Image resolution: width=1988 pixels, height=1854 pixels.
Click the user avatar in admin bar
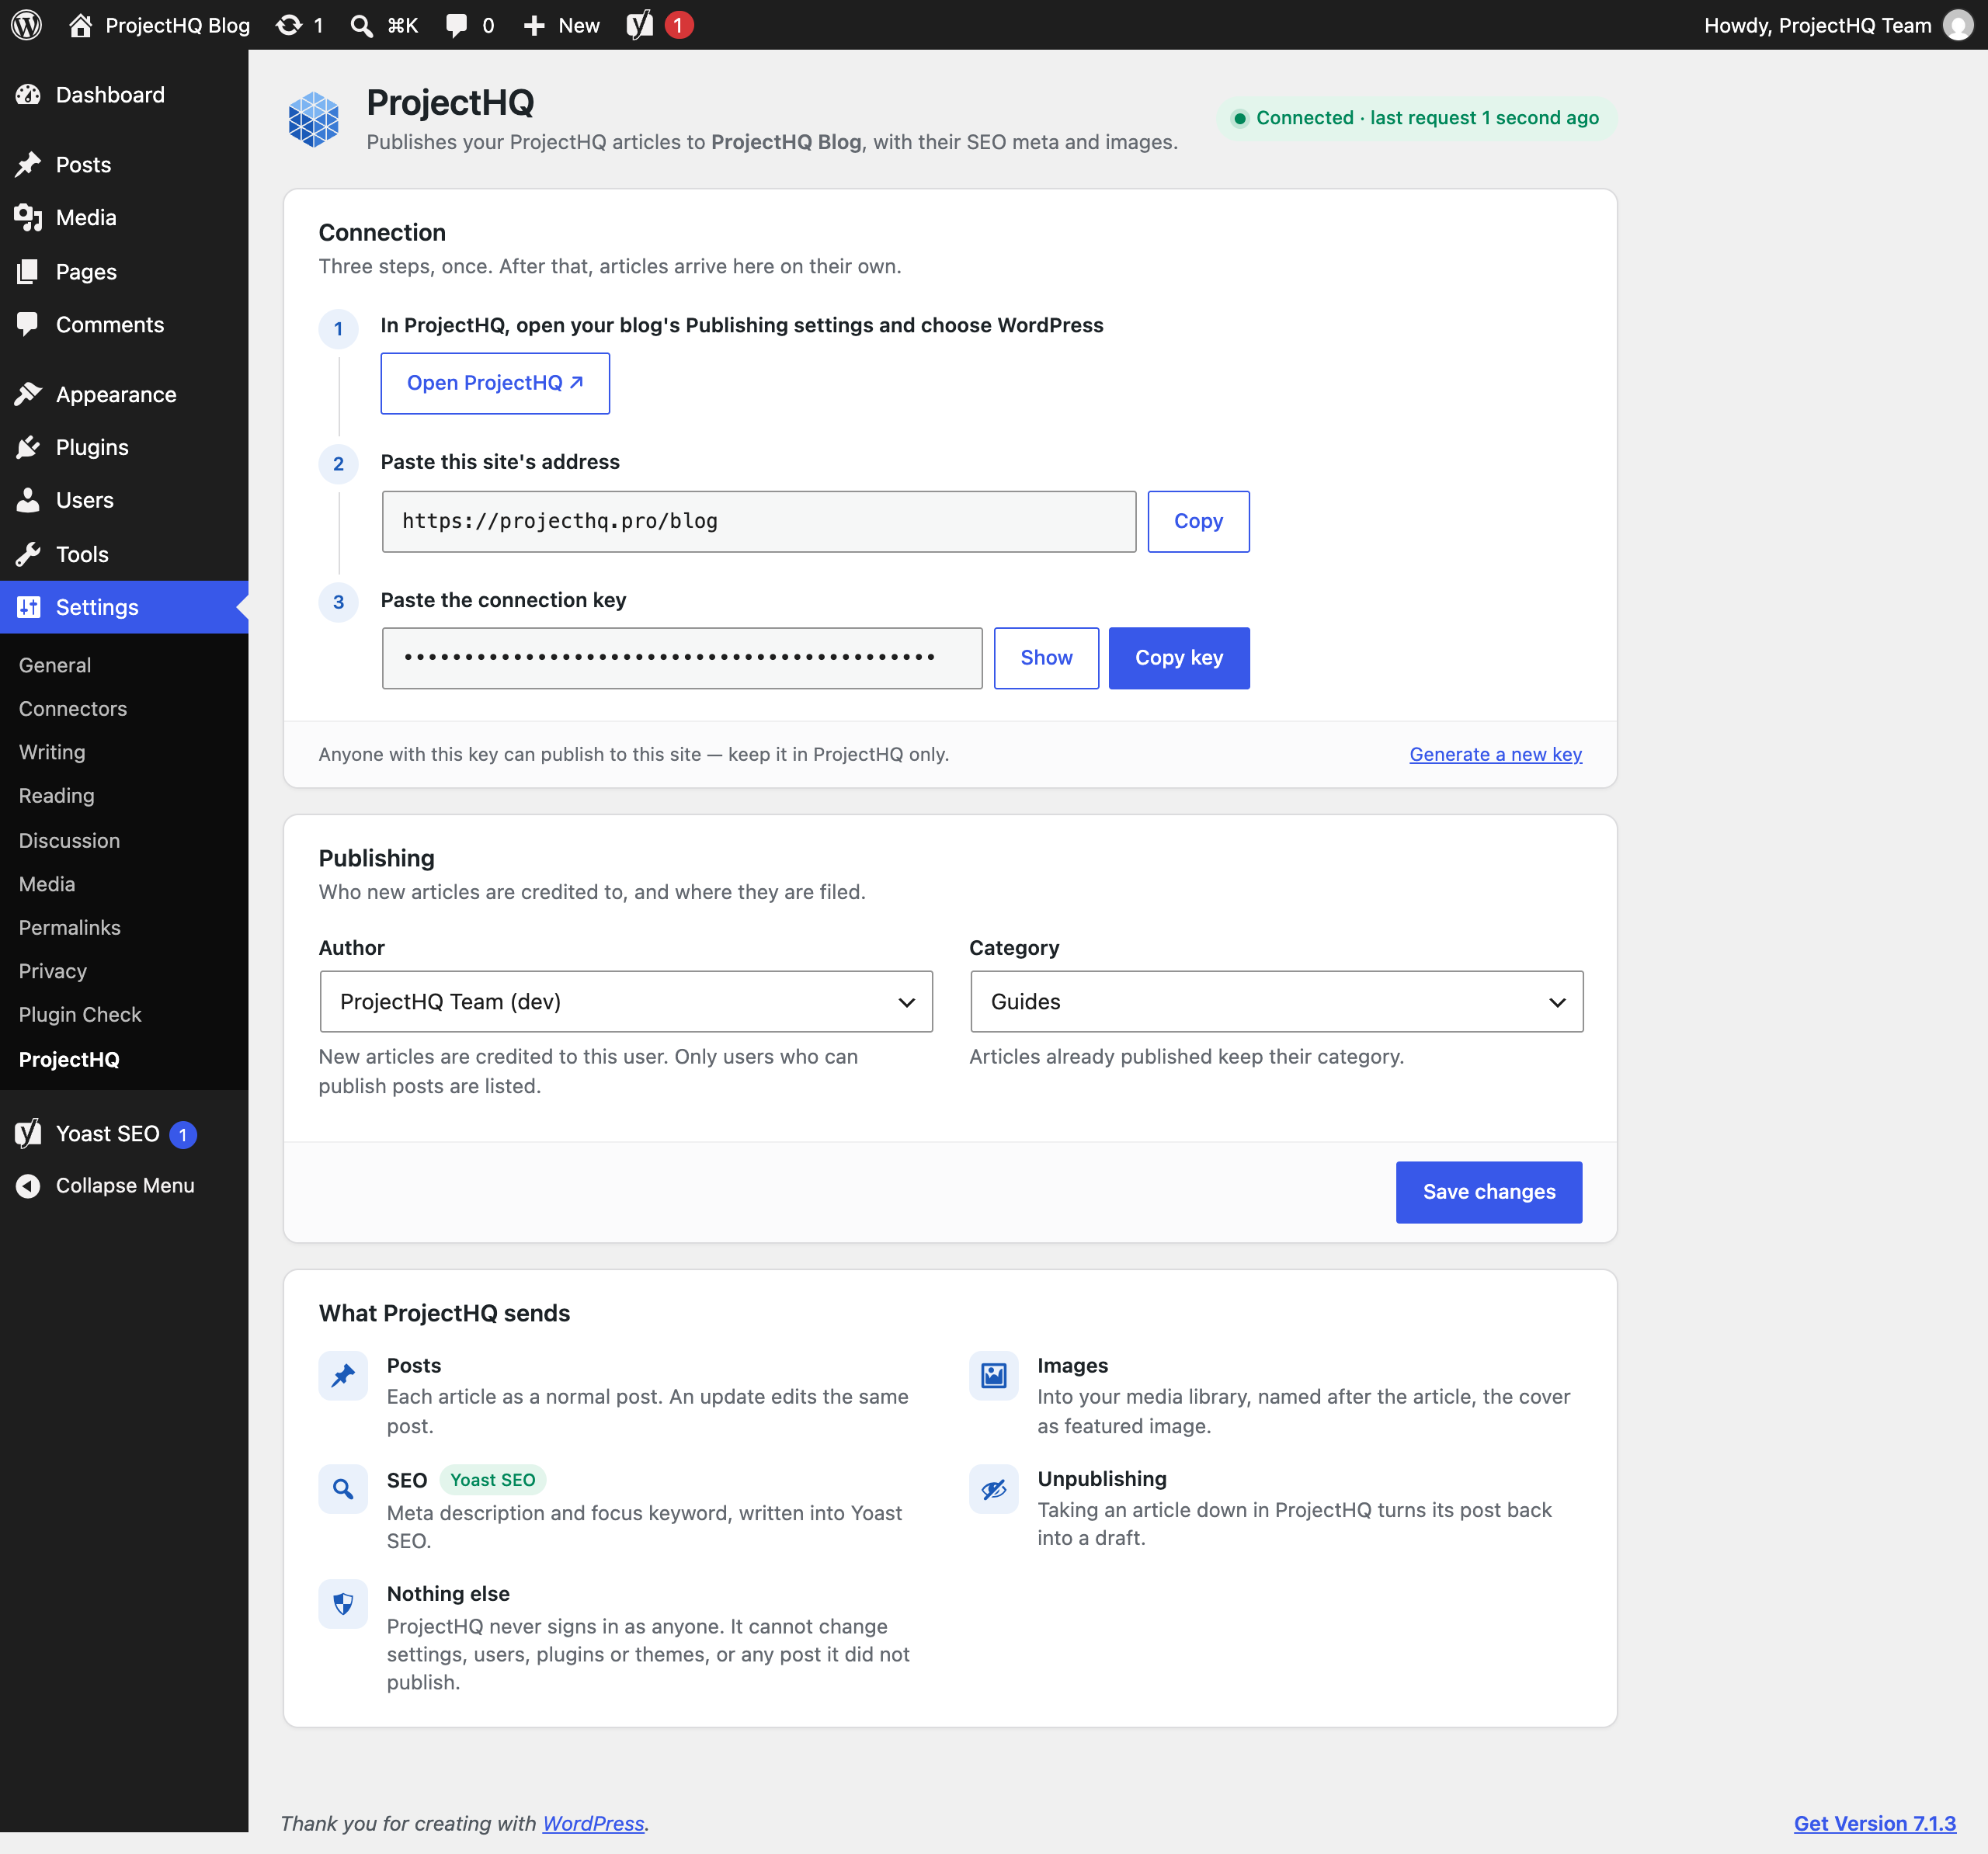(1957, 25)
